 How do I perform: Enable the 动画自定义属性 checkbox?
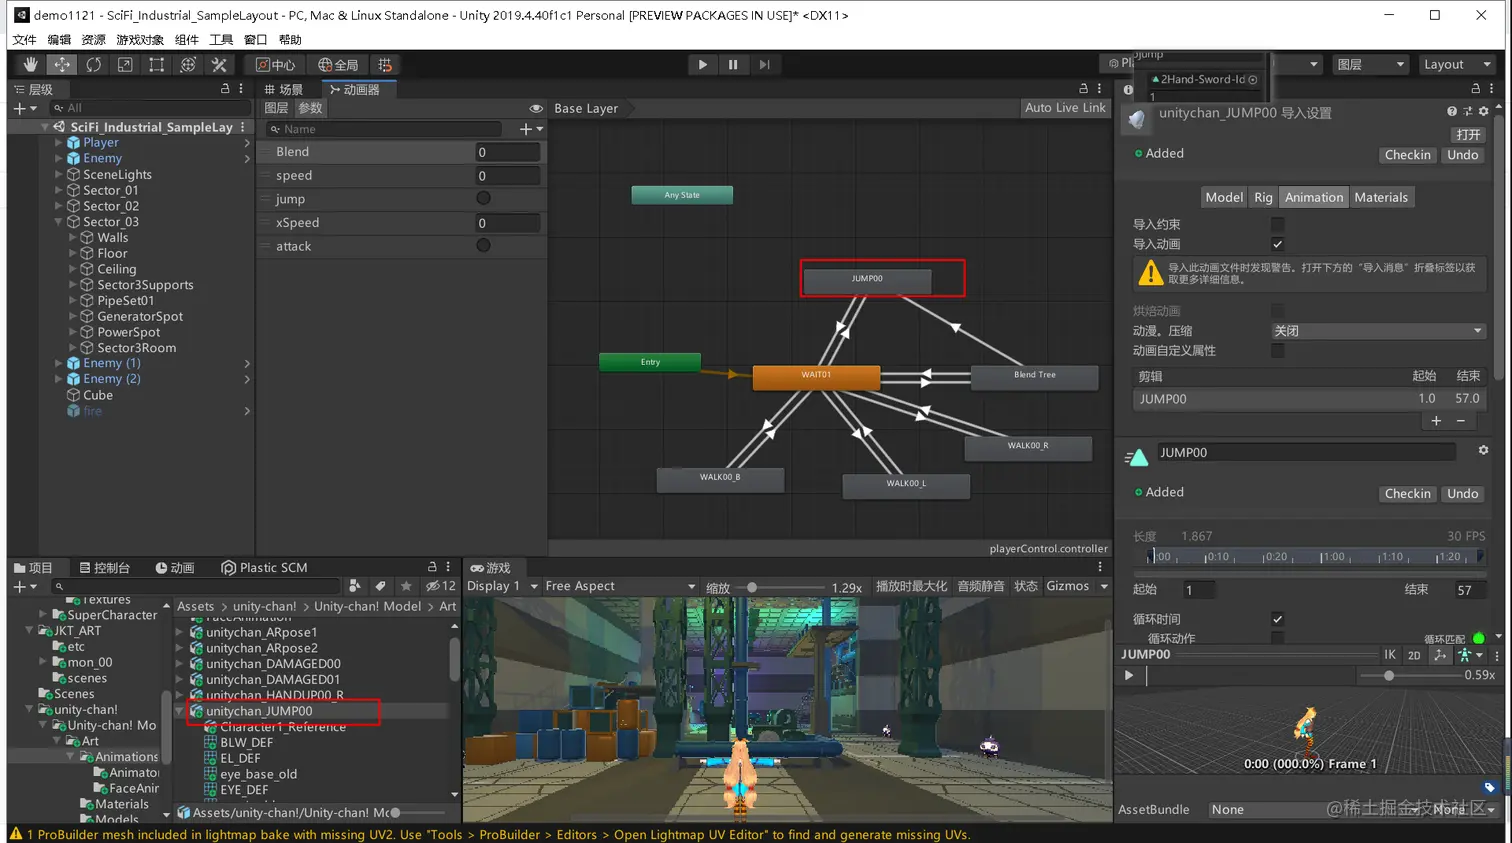(1277, 350)
